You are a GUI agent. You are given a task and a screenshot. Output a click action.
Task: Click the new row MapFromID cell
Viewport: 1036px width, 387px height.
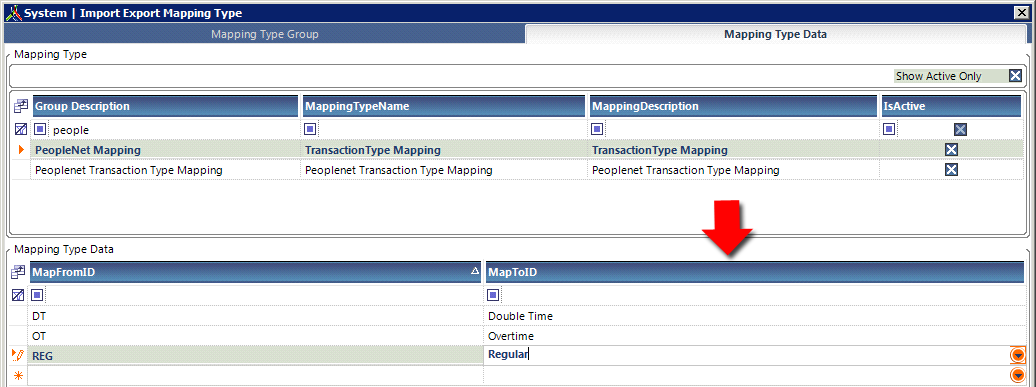point(255,376)
